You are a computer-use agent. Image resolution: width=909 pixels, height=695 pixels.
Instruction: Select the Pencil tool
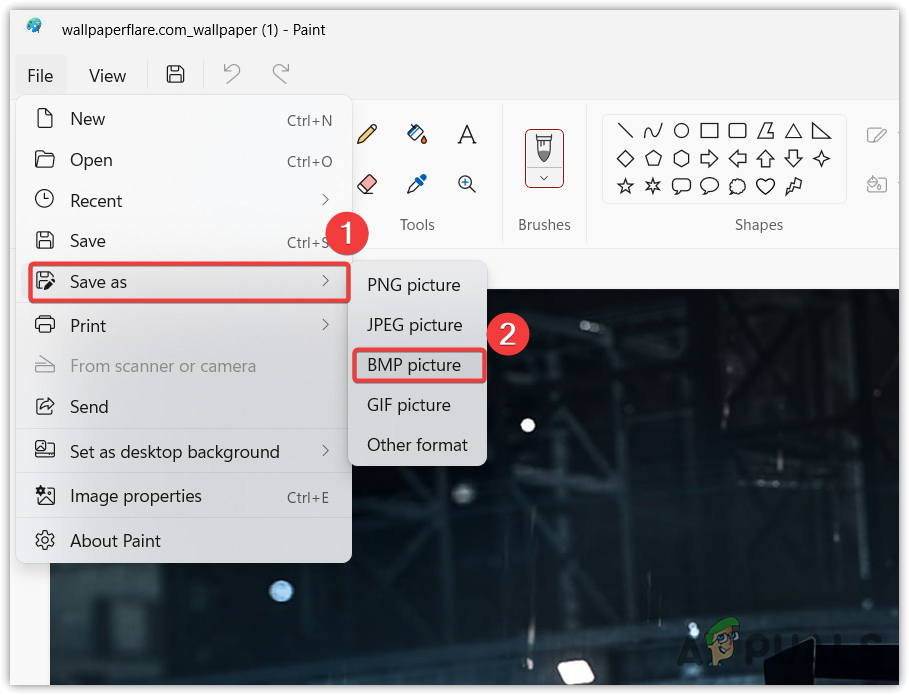tap(367, 133)
